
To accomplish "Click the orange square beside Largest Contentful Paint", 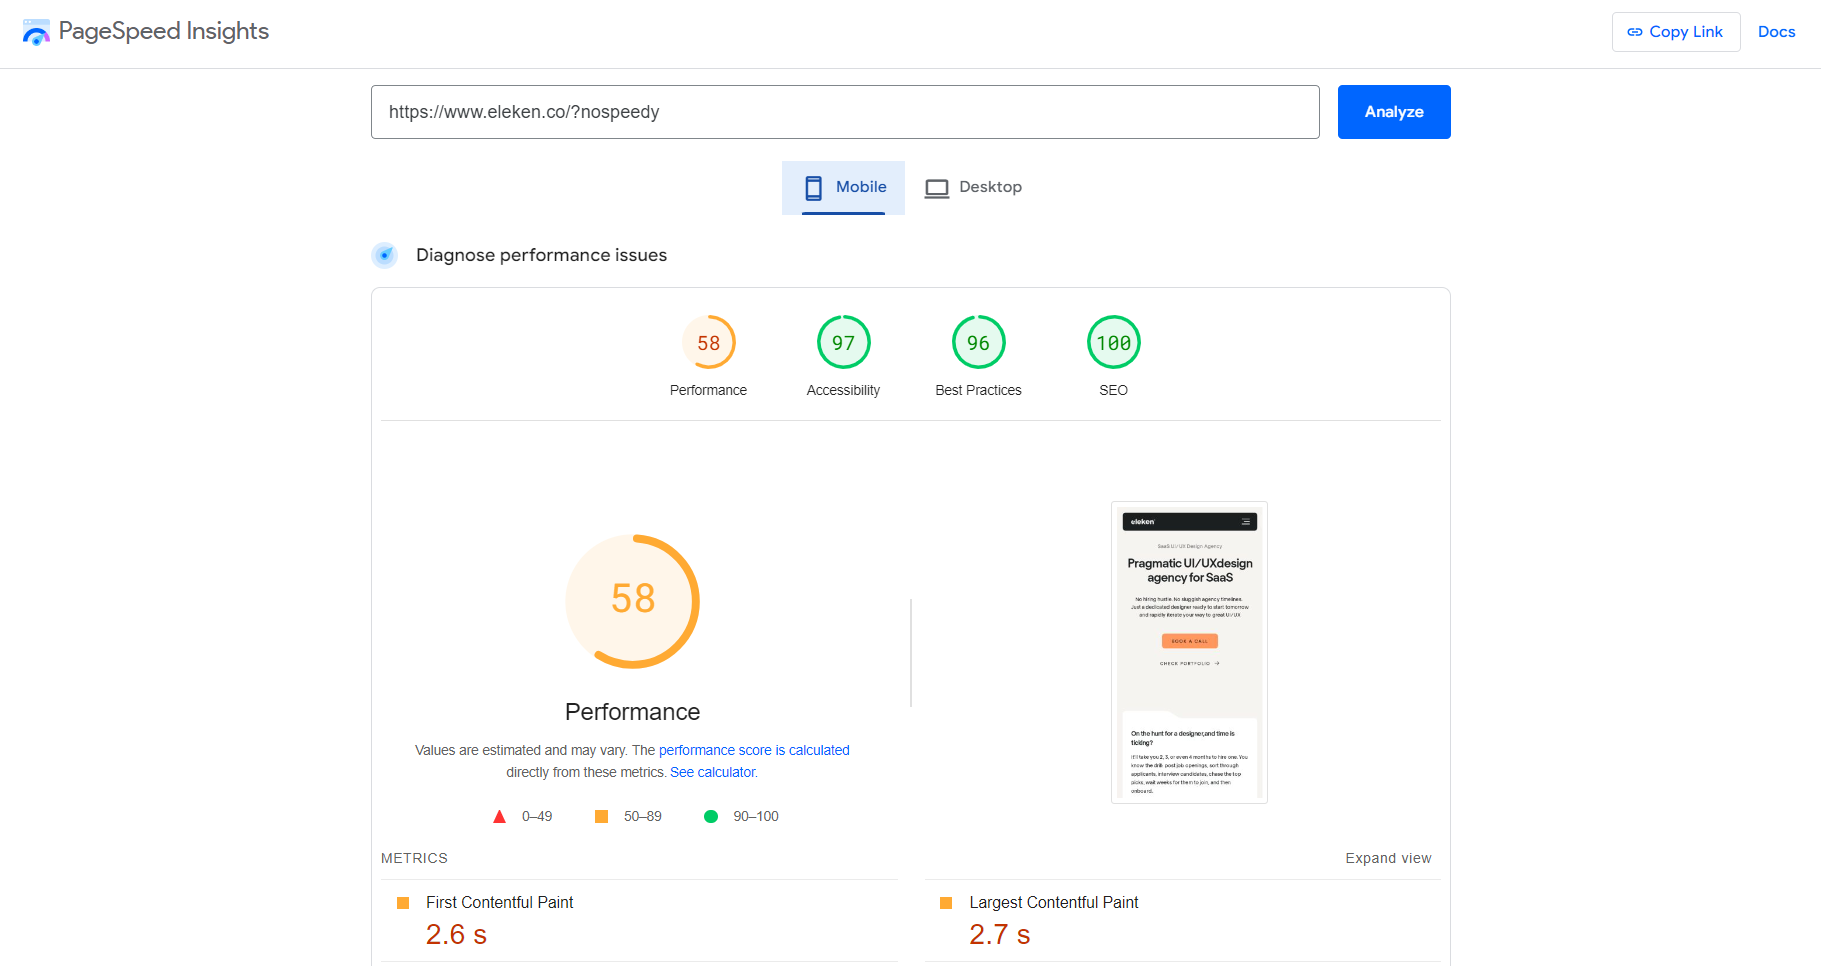I will (946, 903).
